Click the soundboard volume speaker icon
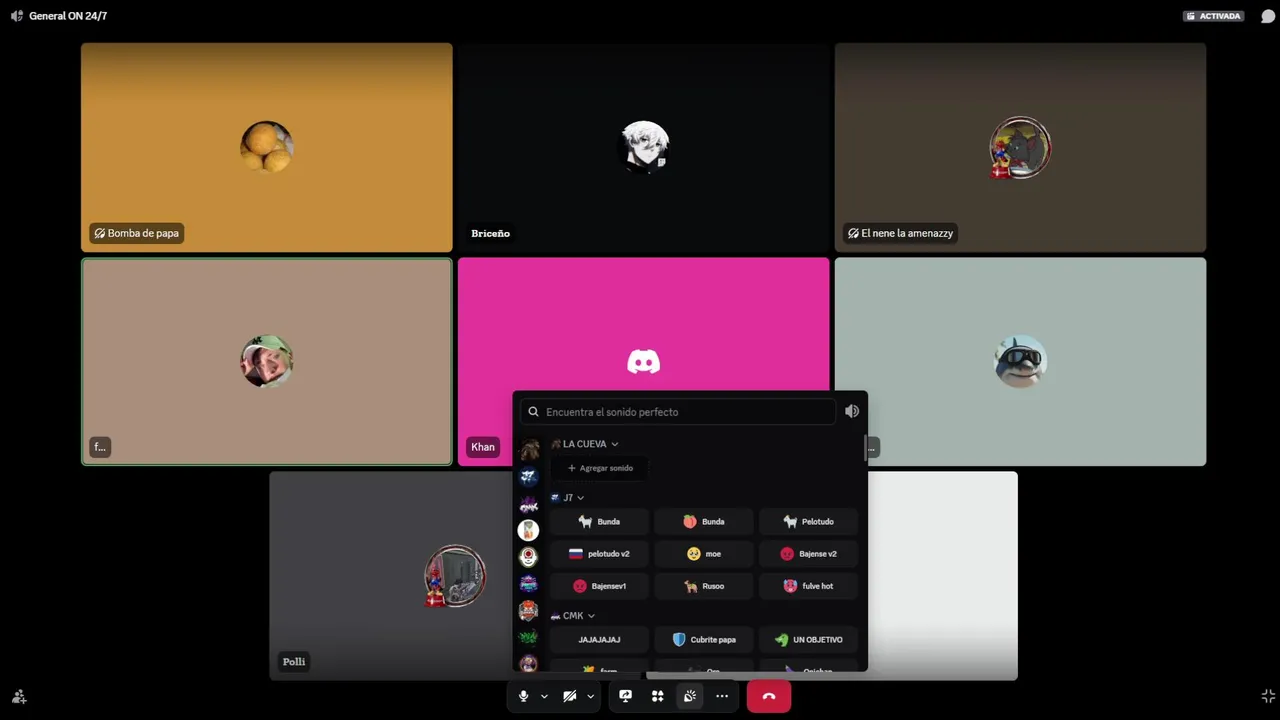The width and height of the screenshot is (1280, 720). coord(852,411)
